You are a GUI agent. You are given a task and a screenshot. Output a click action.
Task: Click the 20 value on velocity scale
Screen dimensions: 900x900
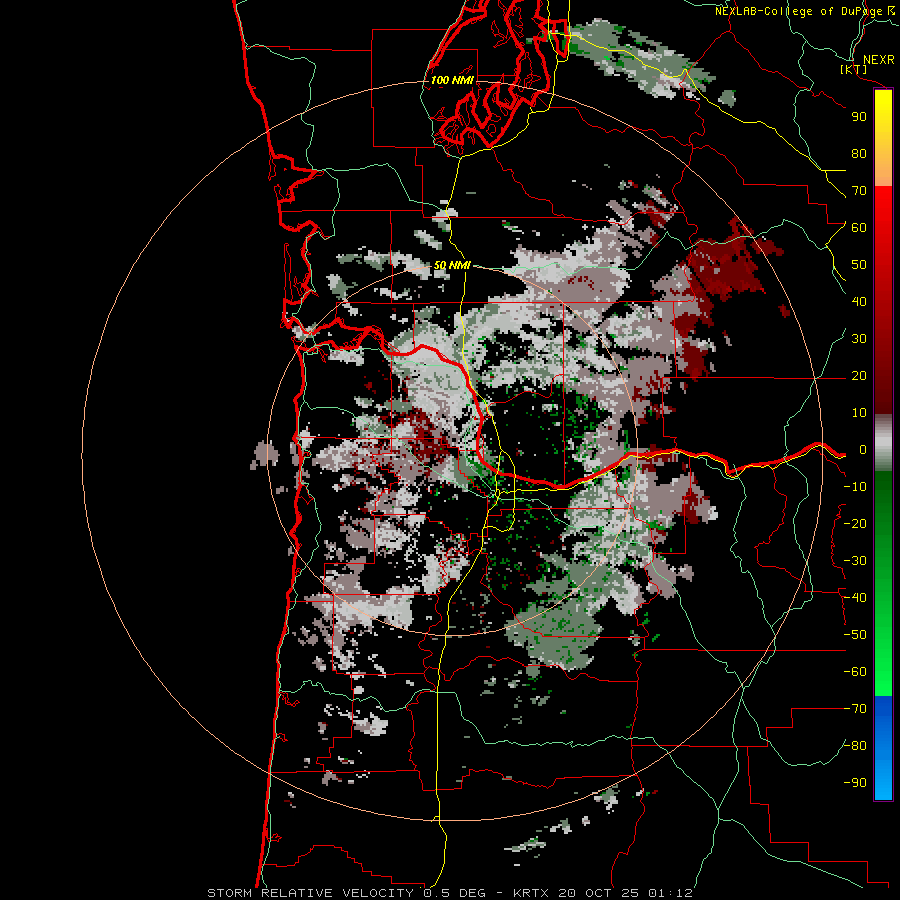coord(859,376)
